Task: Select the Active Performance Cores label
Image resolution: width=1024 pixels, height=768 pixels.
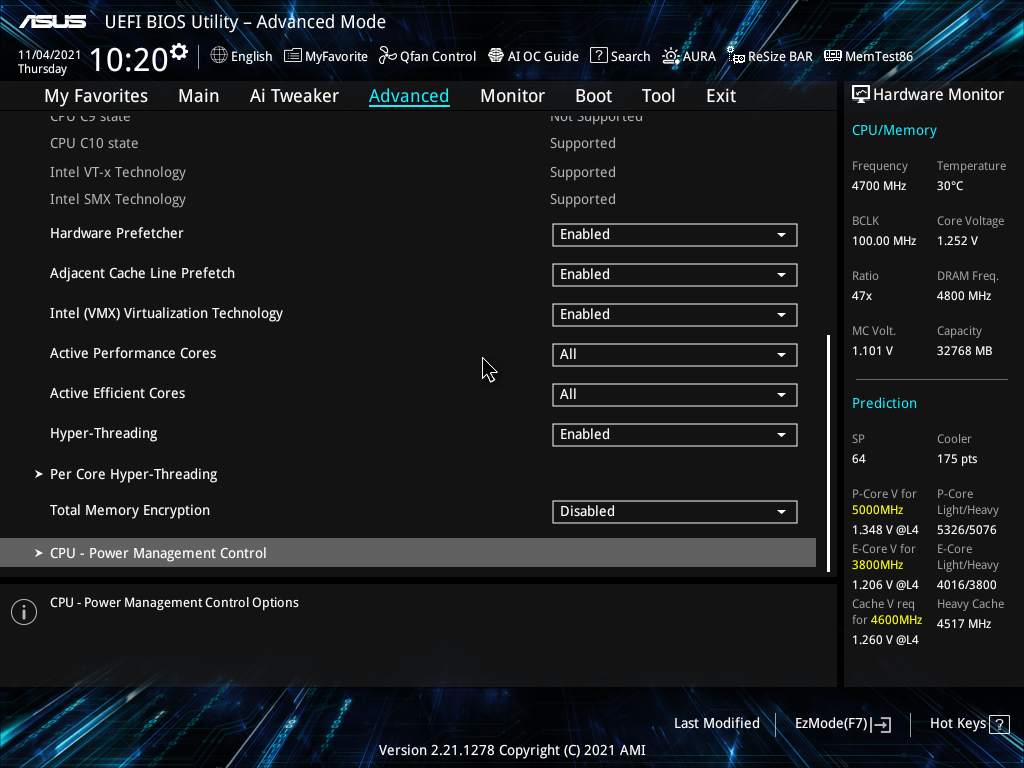Action: 133,353
